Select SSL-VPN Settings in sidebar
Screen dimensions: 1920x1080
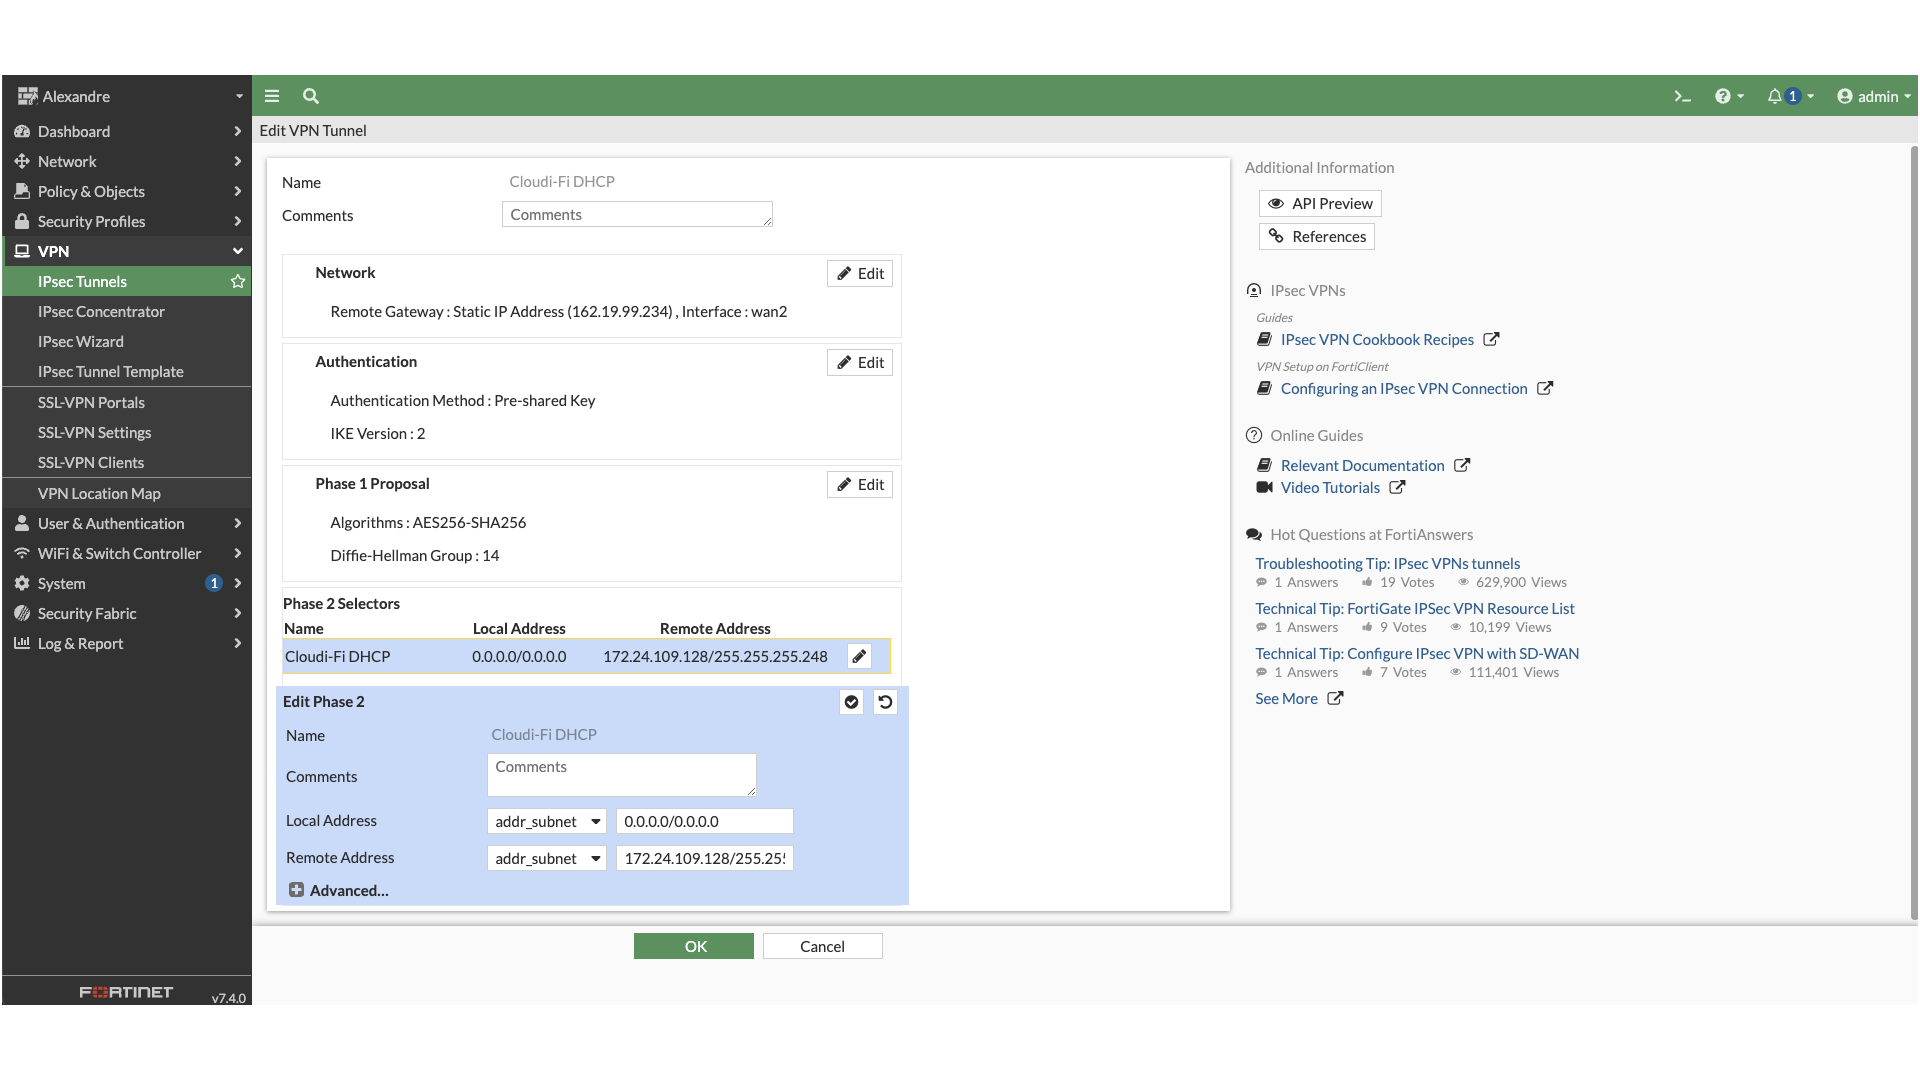[95, 432]
